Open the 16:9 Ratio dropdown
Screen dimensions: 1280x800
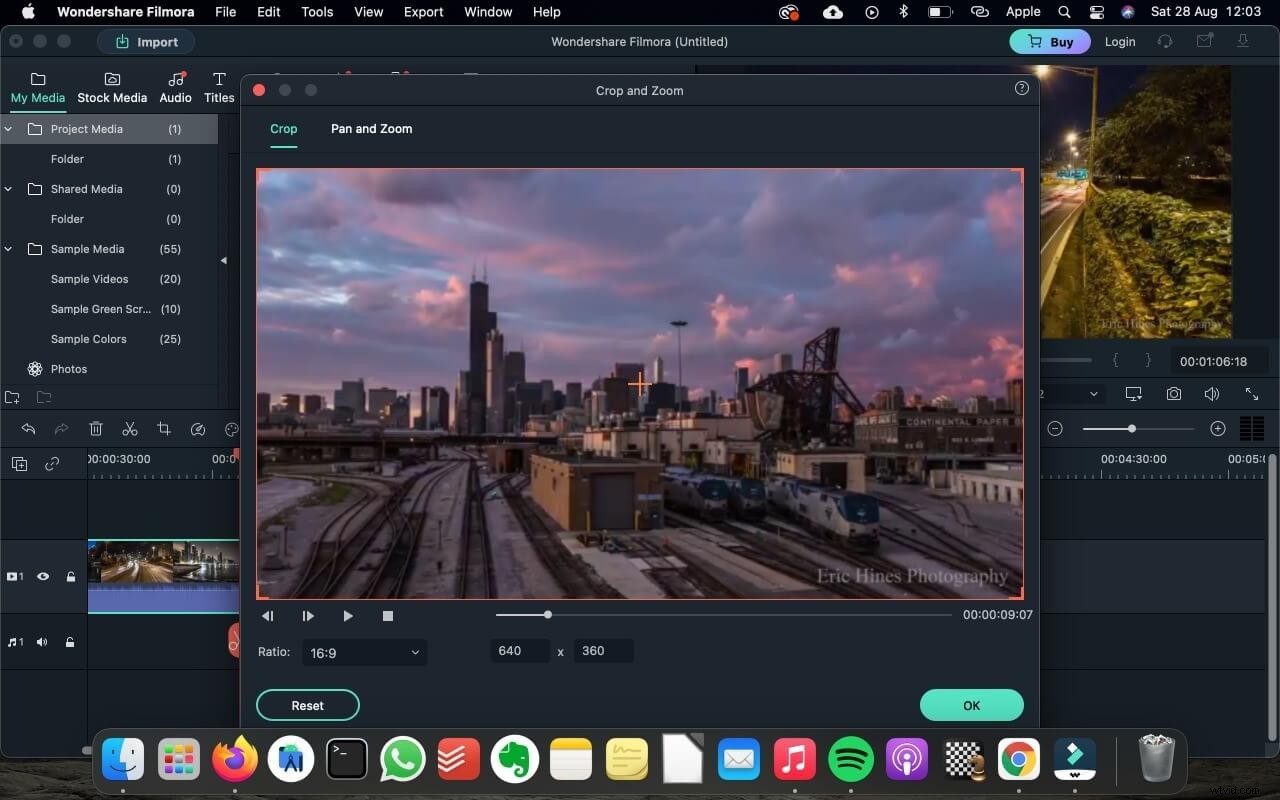[364, 652]
